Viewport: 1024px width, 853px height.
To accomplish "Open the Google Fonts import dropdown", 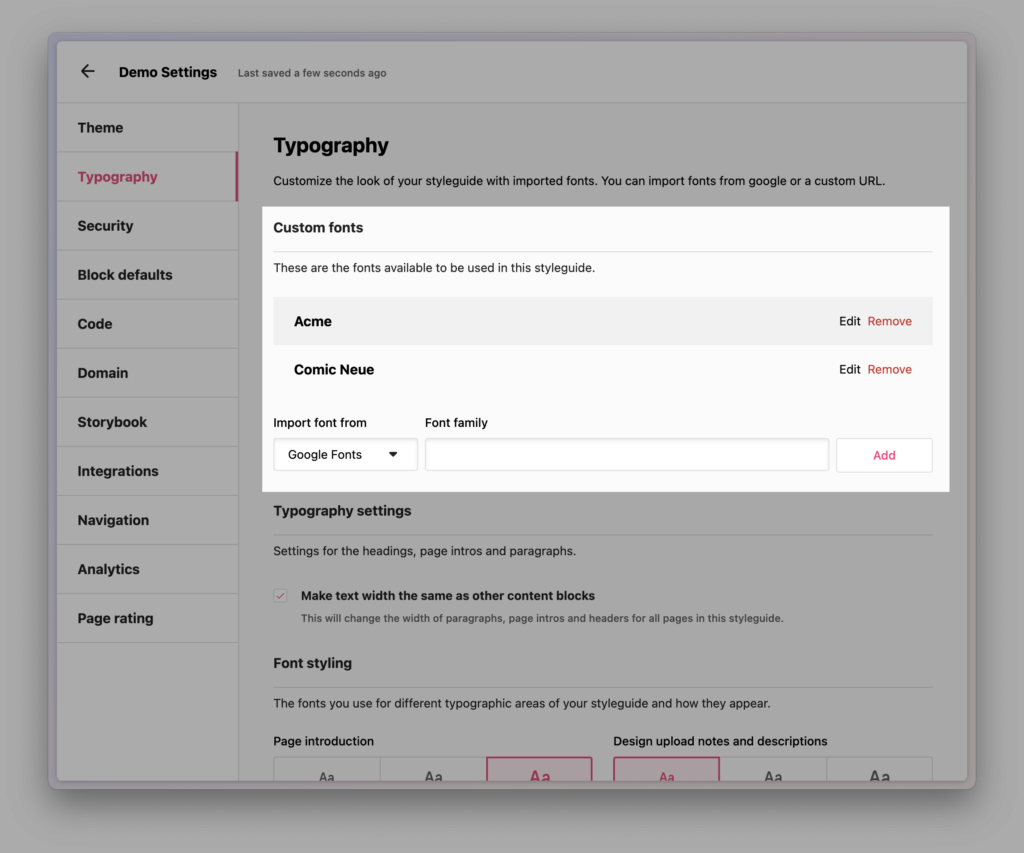I will (345, 455).
